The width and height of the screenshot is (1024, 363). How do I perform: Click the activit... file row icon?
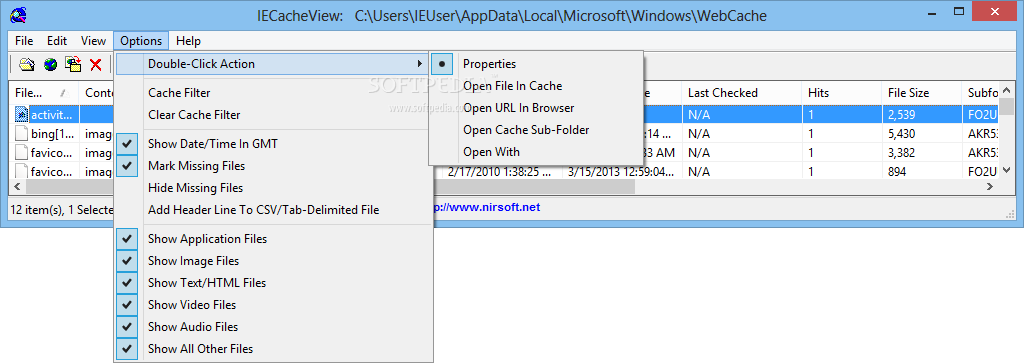click(22, 115)
